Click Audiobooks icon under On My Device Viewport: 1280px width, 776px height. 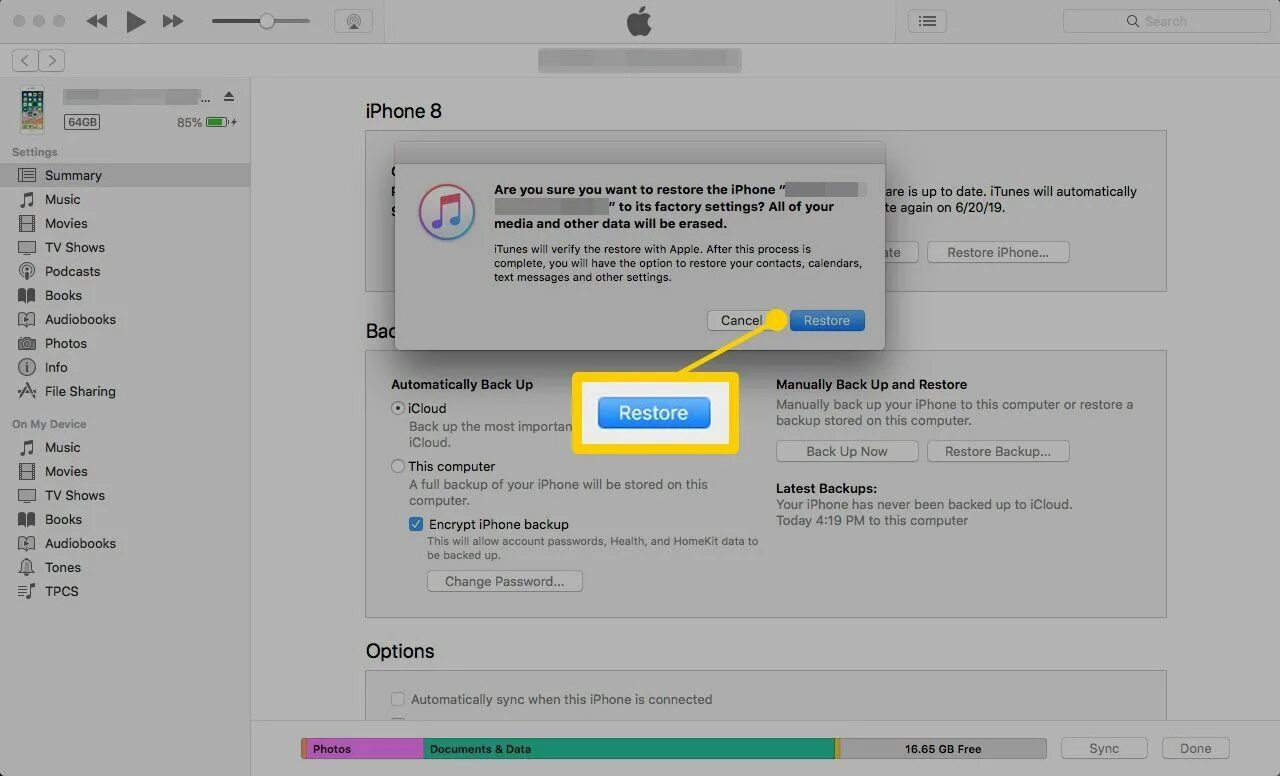click(27, 543)
